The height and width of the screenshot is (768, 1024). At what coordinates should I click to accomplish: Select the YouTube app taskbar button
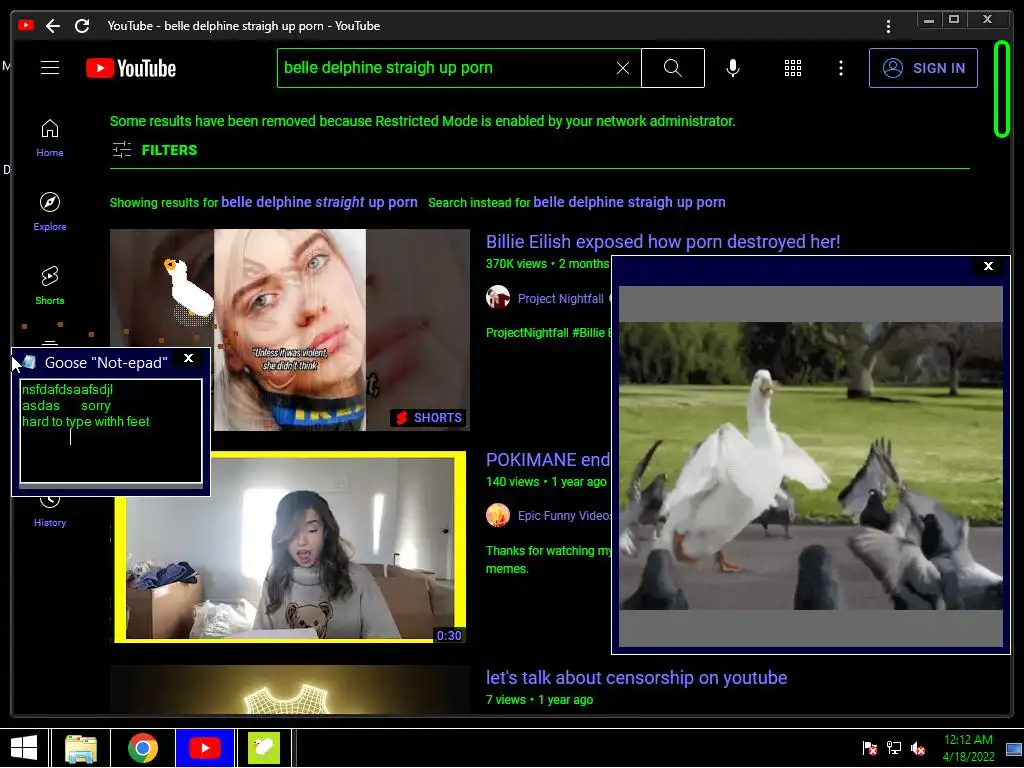204,748
